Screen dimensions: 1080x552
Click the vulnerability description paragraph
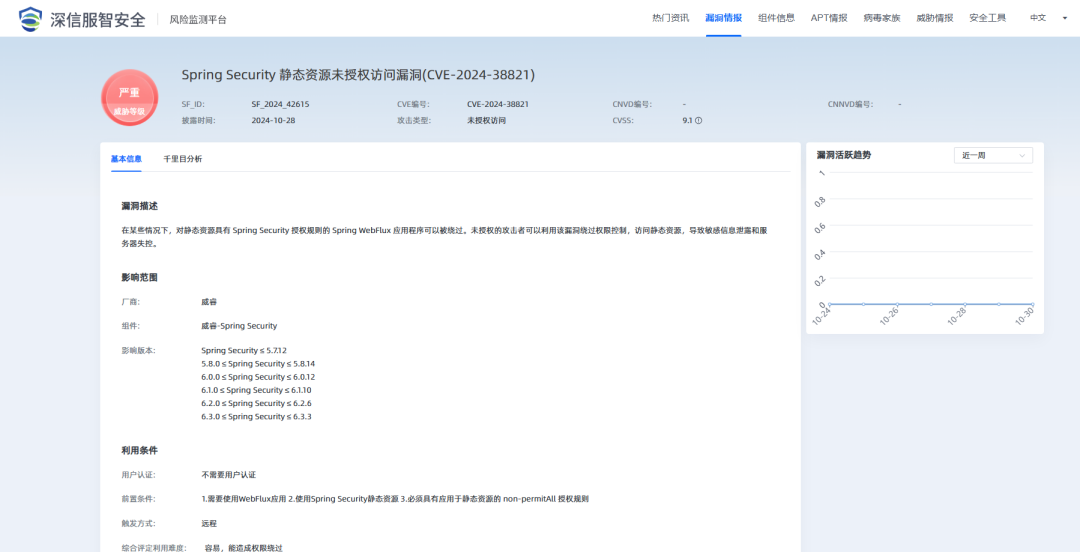[444, 237]
